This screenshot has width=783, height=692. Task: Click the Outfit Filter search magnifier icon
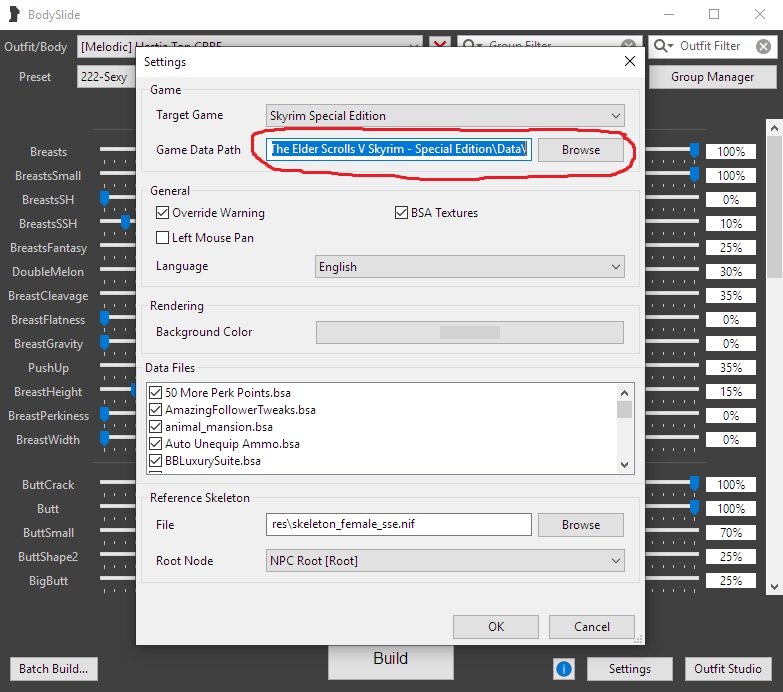click(664, 46)
